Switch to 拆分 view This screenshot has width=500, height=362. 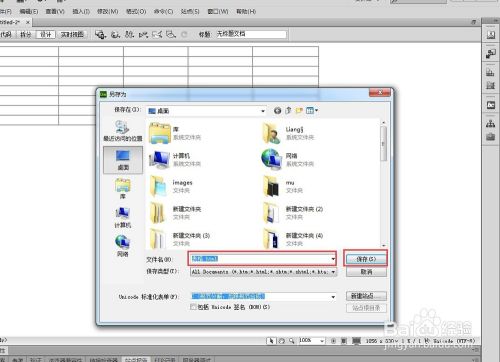[x=25, y=34]
